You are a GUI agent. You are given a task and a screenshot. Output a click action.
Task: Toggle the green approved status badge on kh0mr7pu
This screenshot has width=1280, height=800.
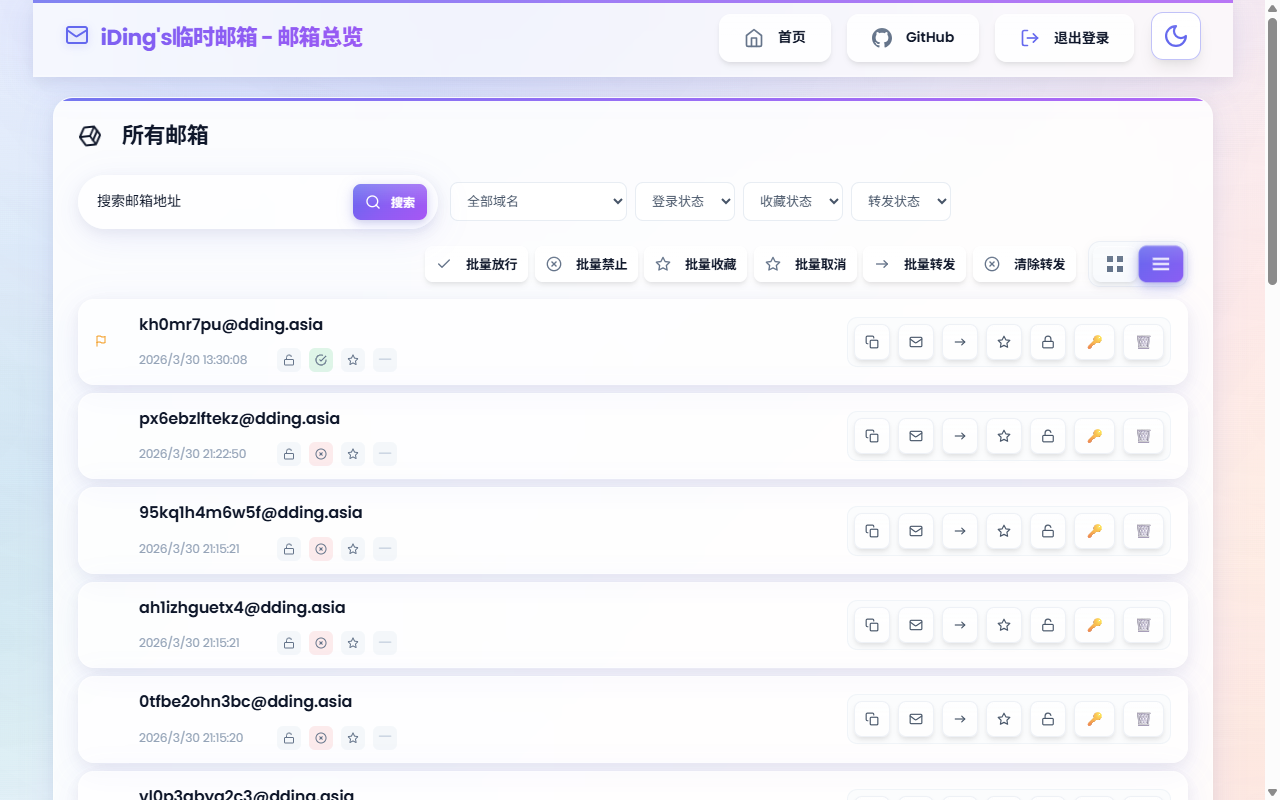point(320,360)
